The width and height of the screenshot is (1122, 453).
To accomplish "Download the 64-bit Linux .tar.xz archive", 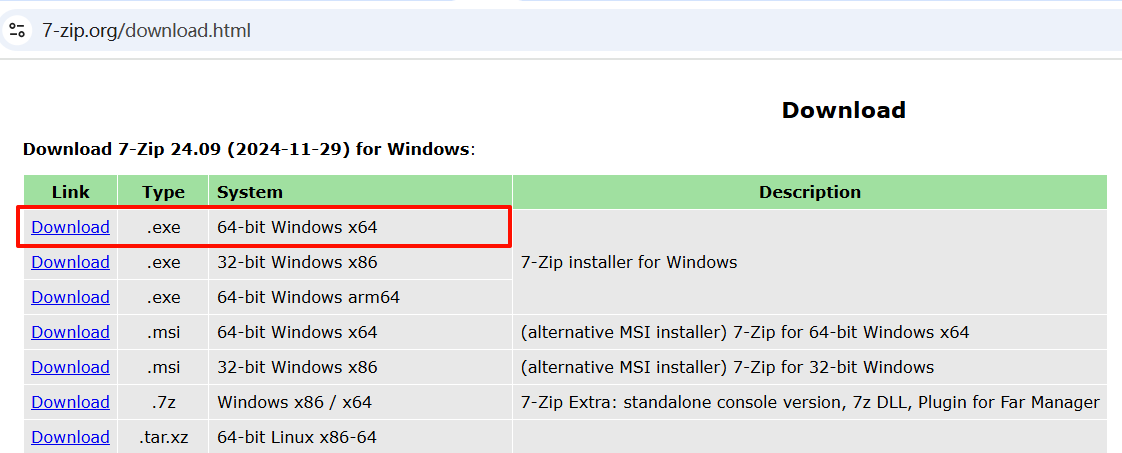I will pyautogui.click(x=70, y=437).
